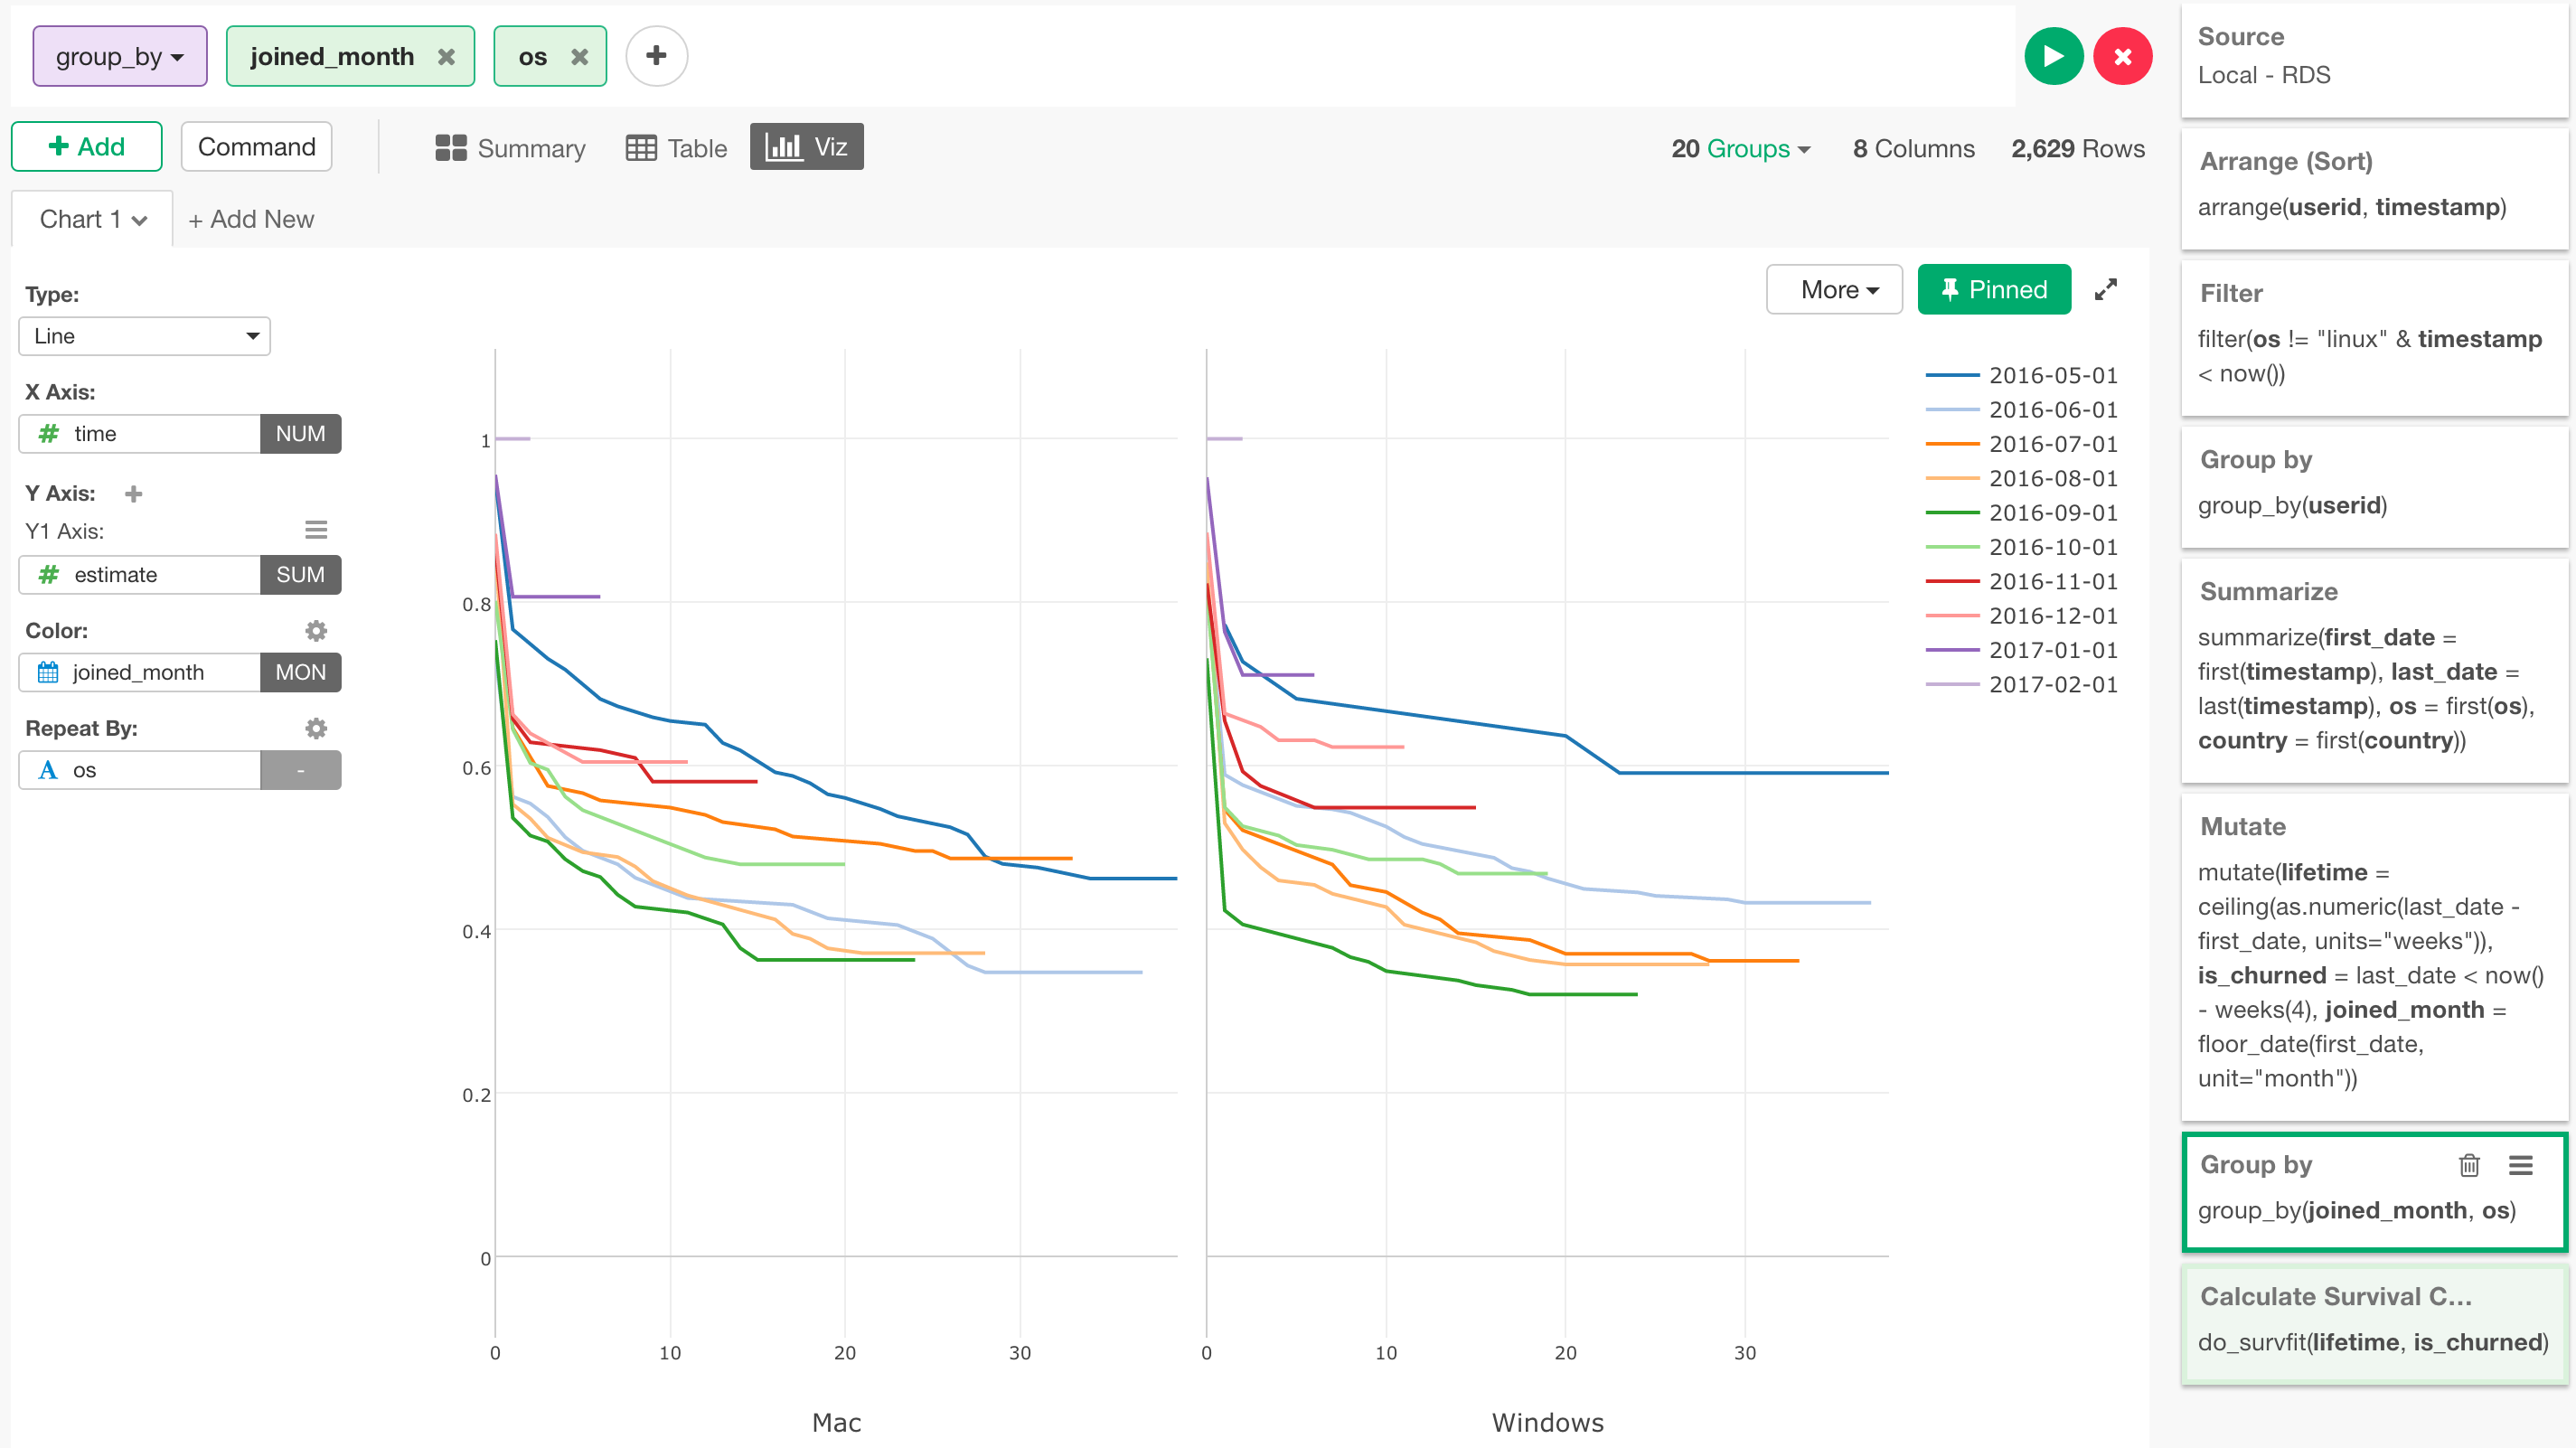
Task: Toggle the 2017-01-01 legend series
Action: 2022,650
